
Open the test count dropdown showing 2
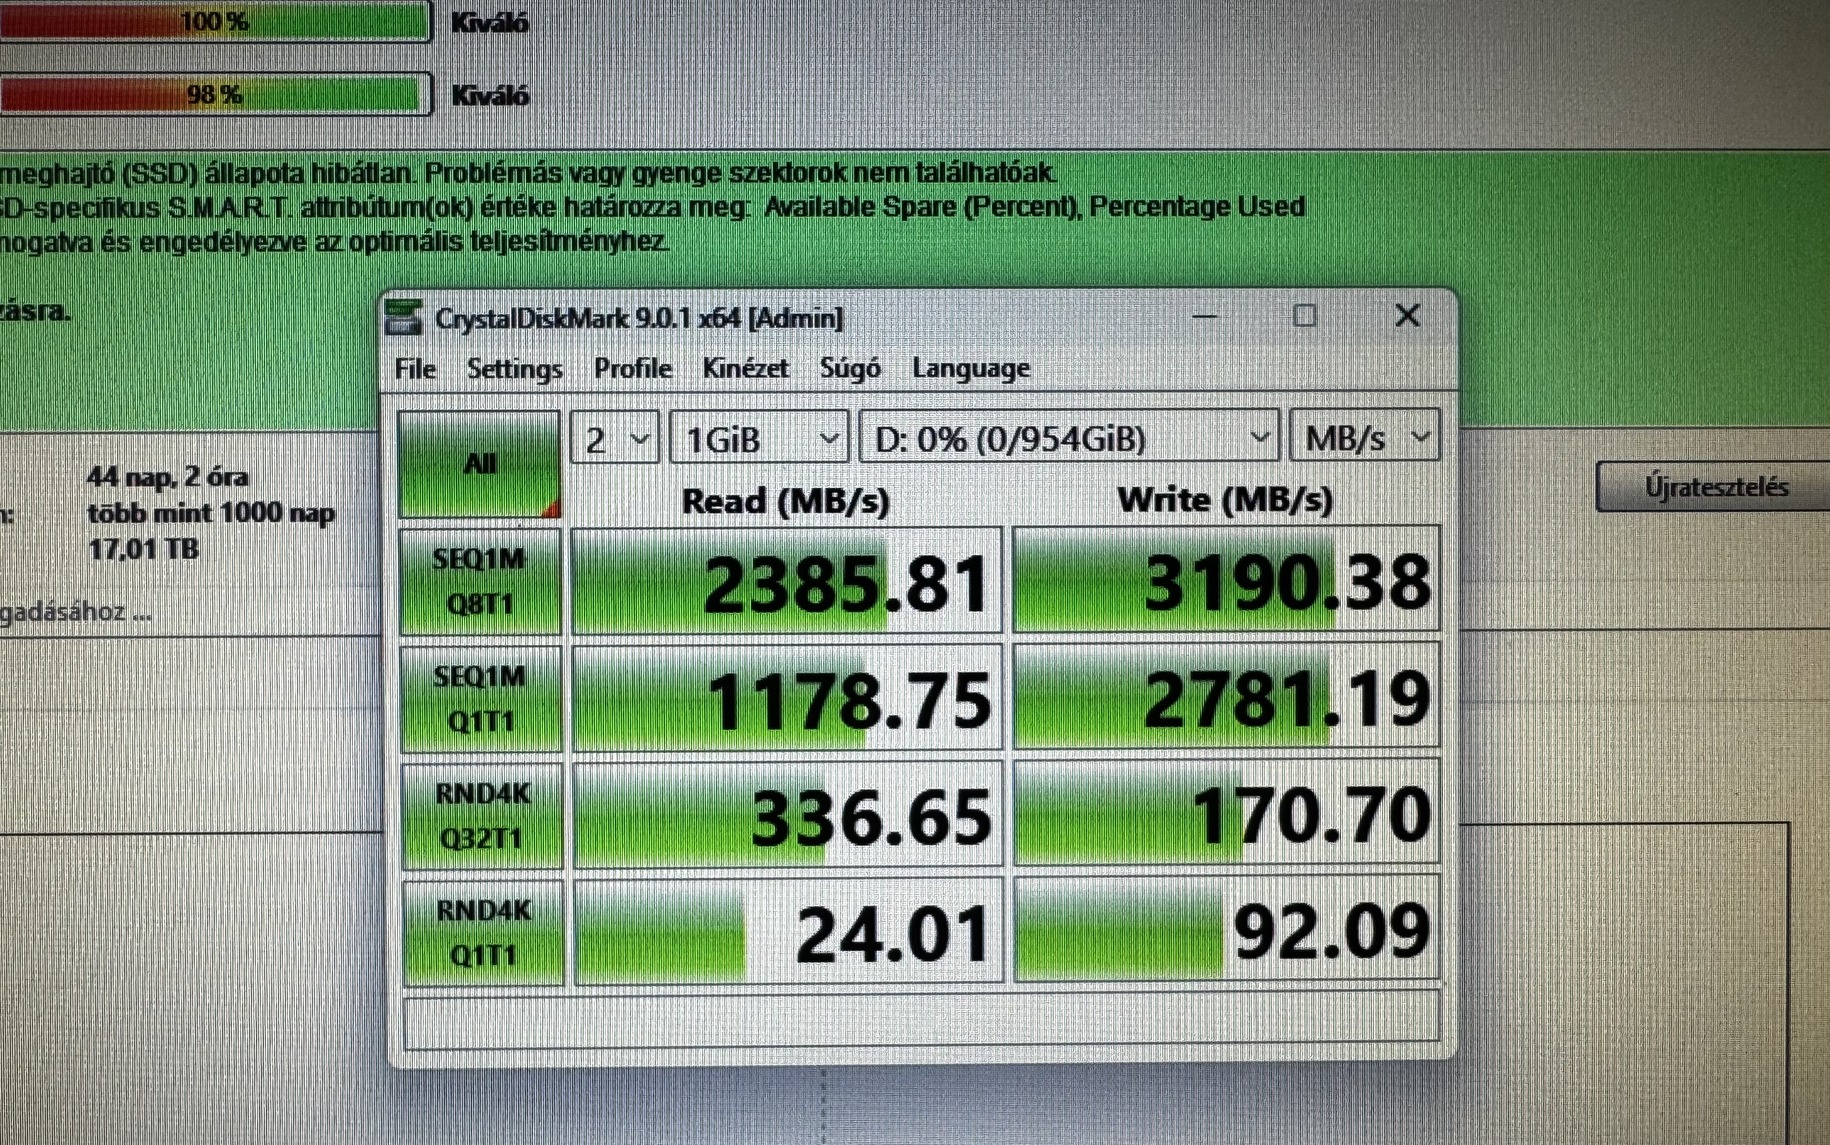615,438
